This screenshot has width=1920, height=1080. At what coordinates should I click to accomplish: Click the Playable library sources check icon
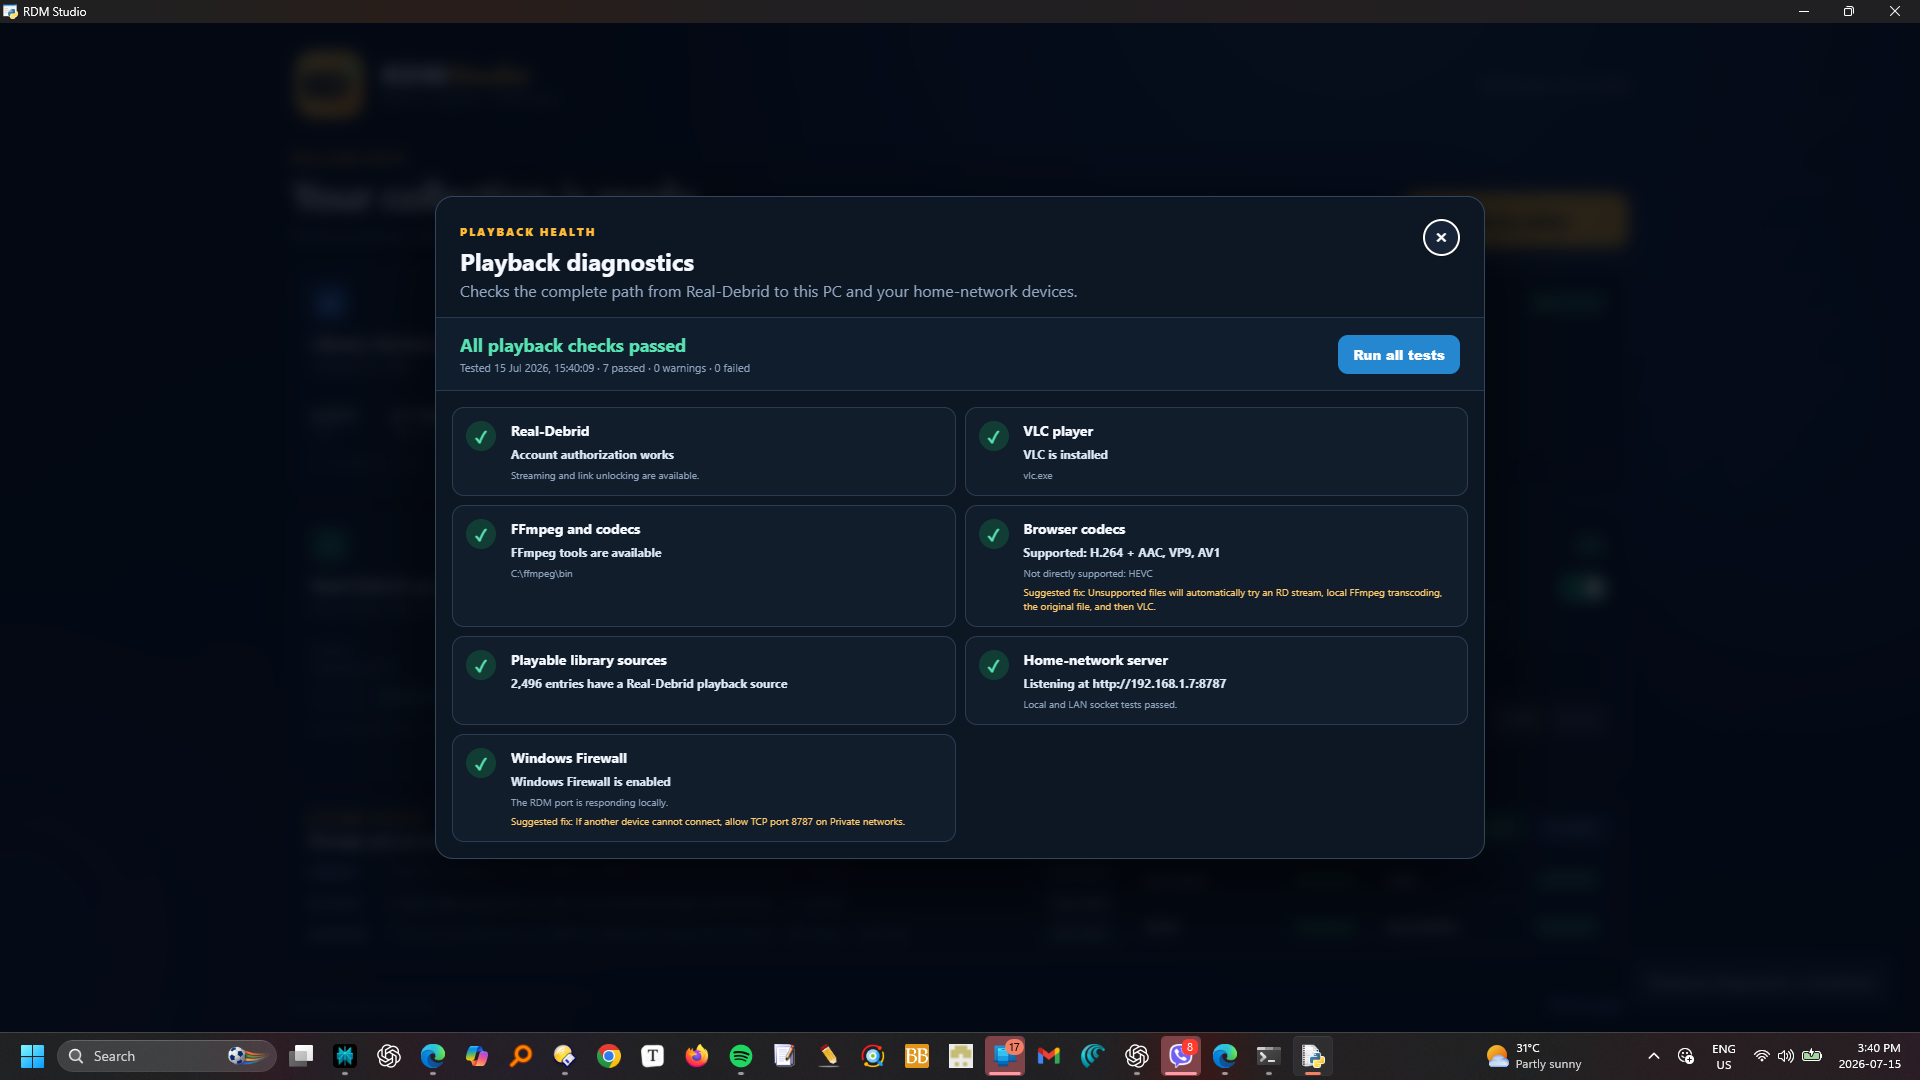click(481, 666)
